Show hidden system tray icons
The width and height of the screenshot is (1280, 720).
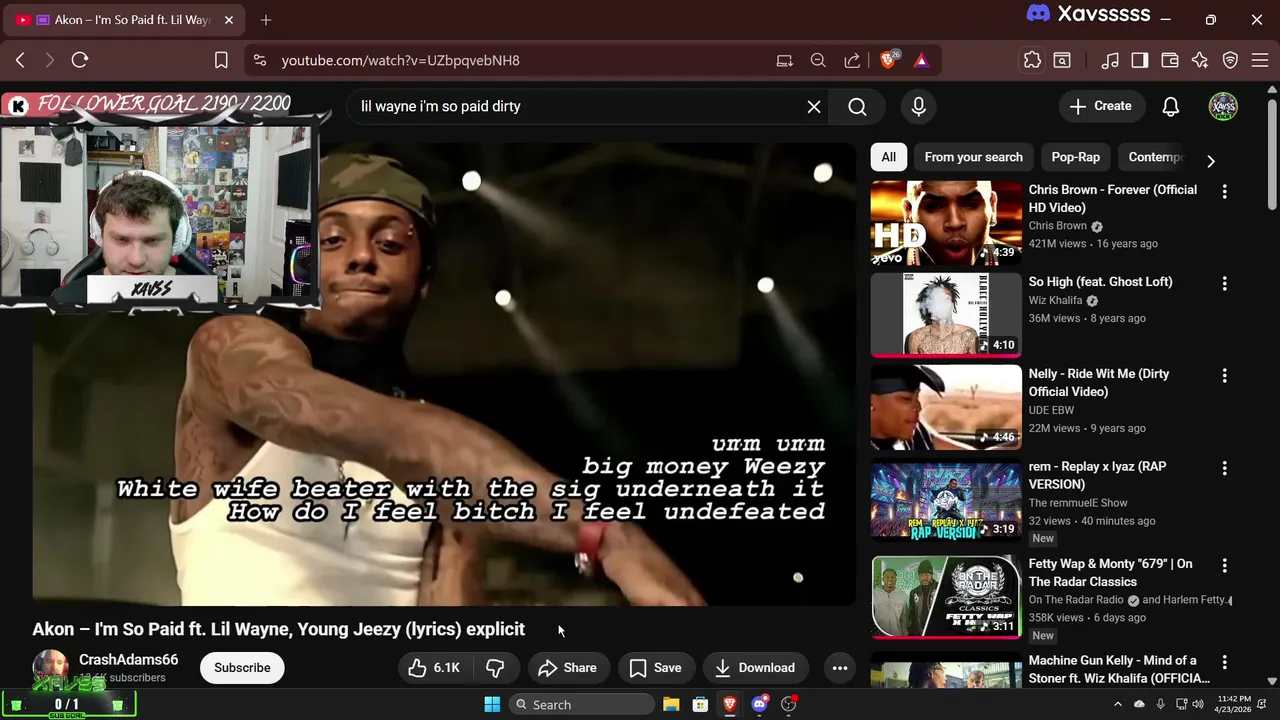[1117, 705]
